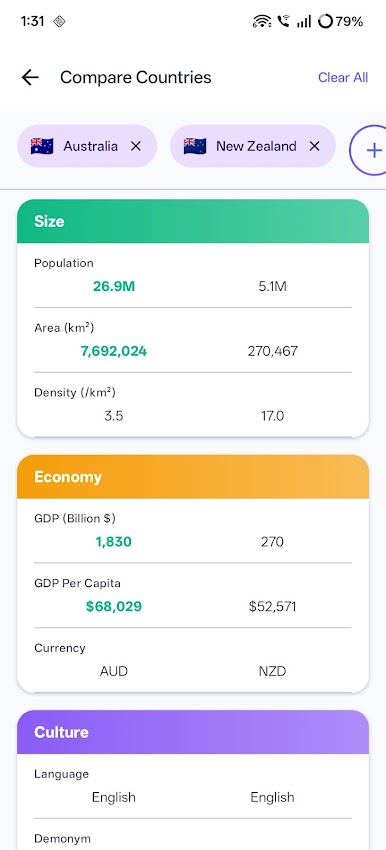Viewport: 386px width, 850px height.
Task: Tap the Culture section header
Action: pyautogui.click(x=193, y=732)
